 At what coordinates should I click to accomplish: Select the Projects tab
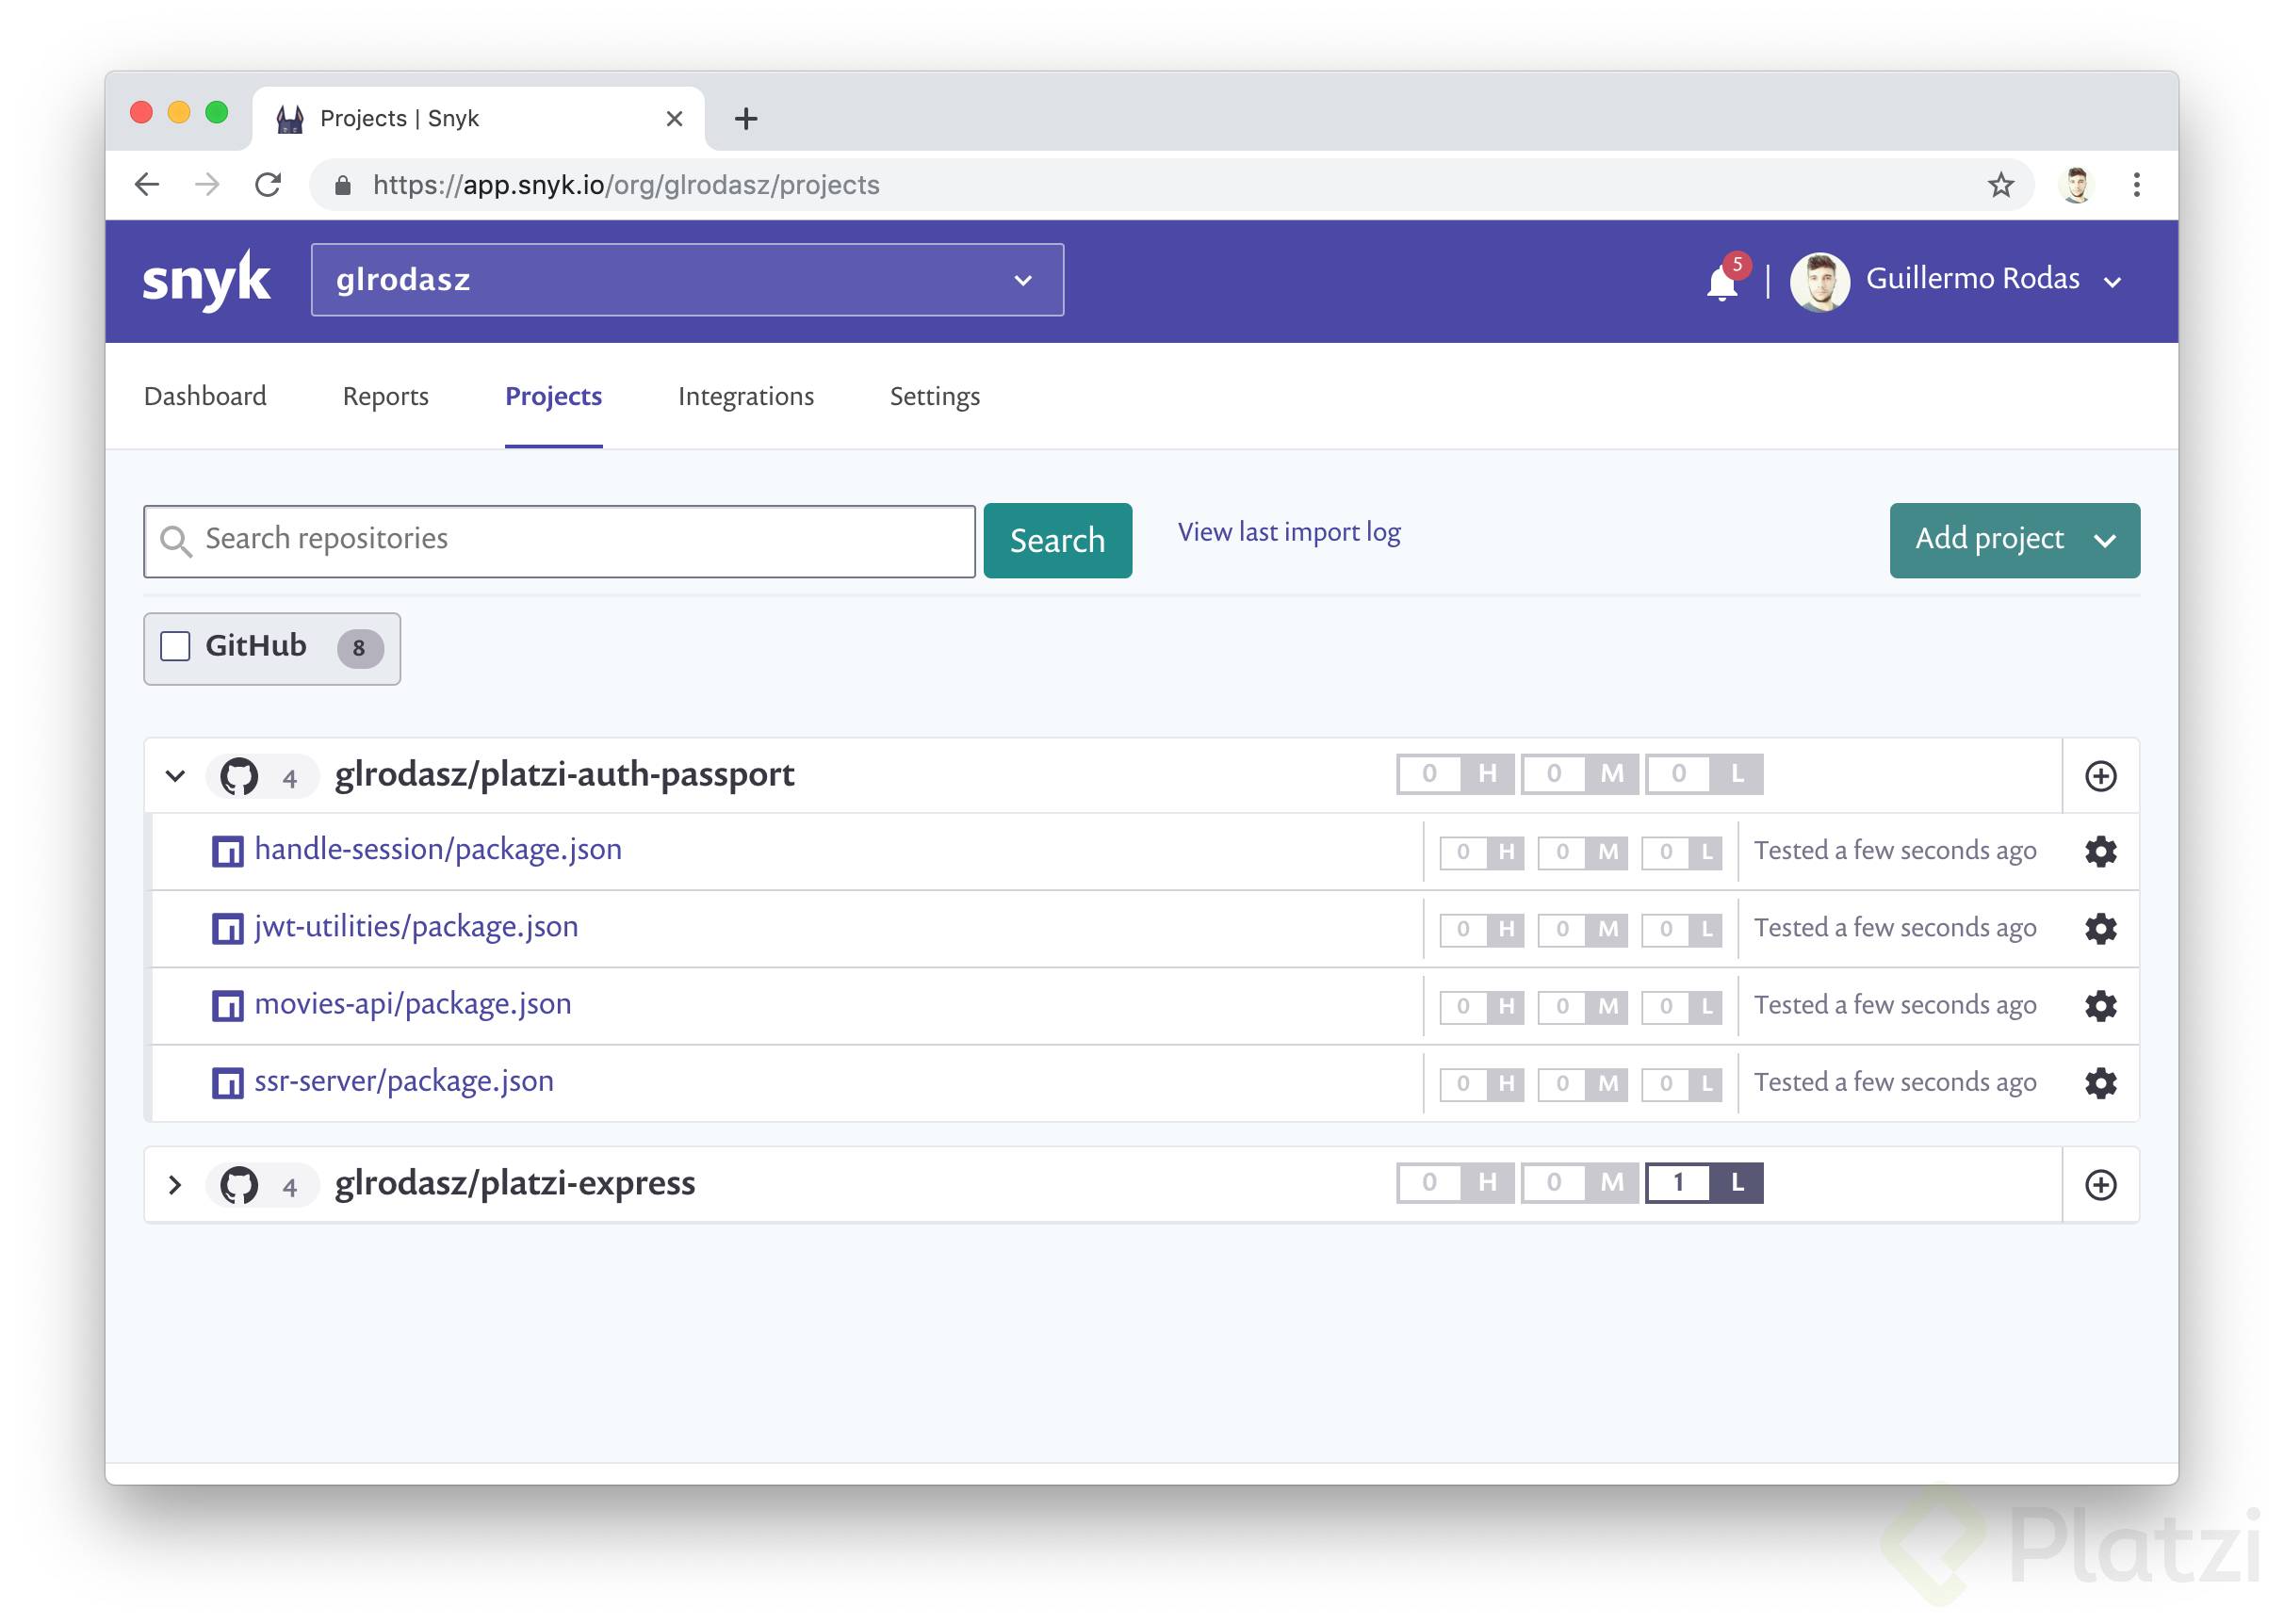pyautogui.click(x=553, y=396)
